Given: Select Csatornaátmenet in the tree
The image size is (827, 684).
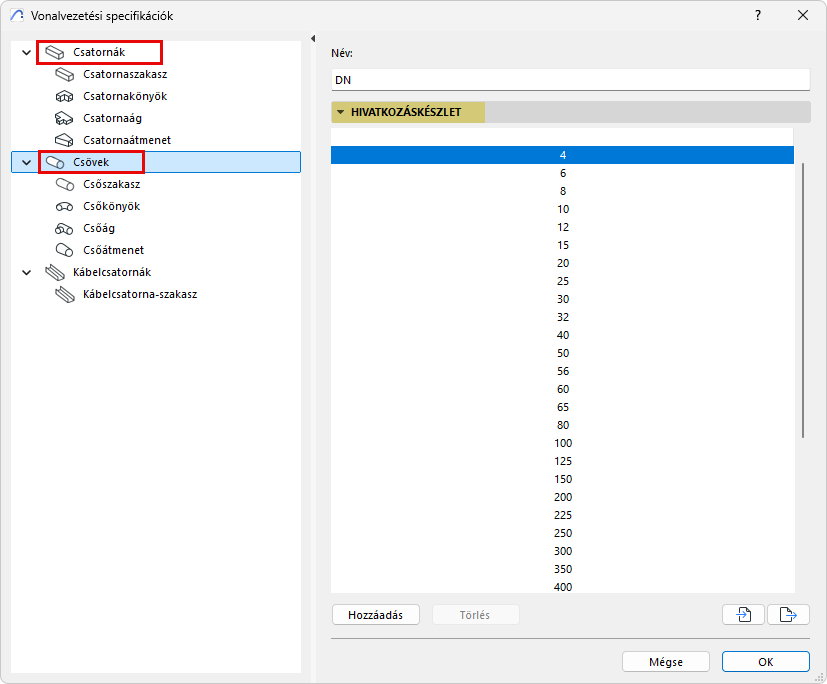Looking at the screenshot, I should (x=127, y=140).
